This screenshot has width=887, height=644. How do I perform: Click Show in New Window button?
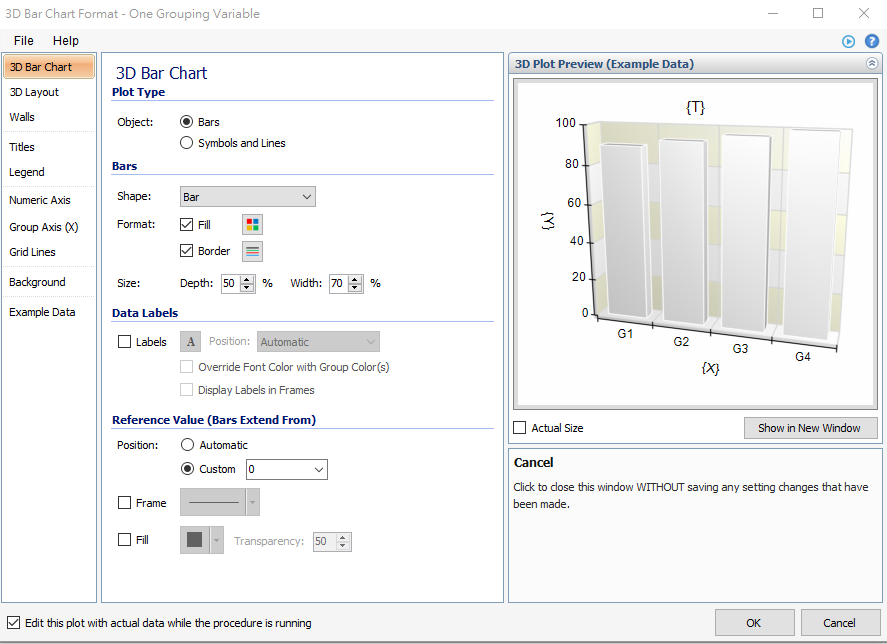(x=809, y=428)
